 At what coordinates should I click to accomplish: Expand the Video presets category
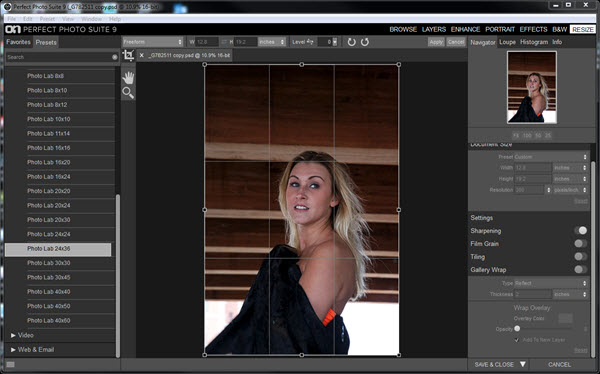[13, 335]
